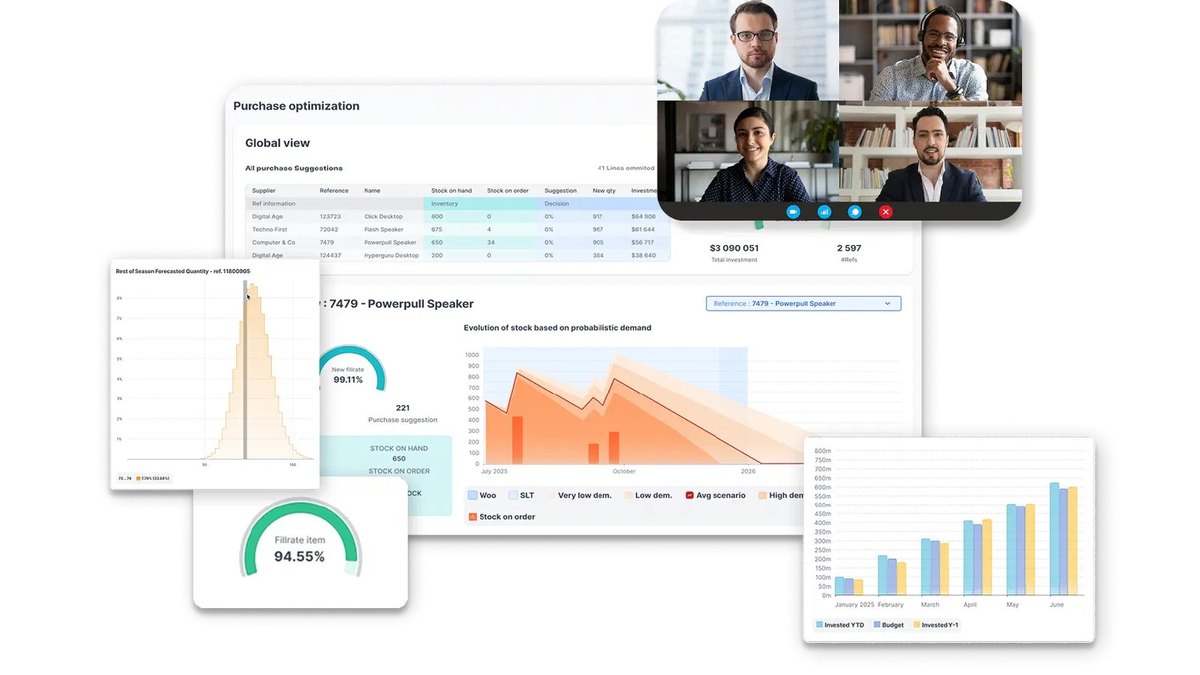Click the blue camera icon in the video call
The image size is (1200, 675).
[x=793, y=212]
